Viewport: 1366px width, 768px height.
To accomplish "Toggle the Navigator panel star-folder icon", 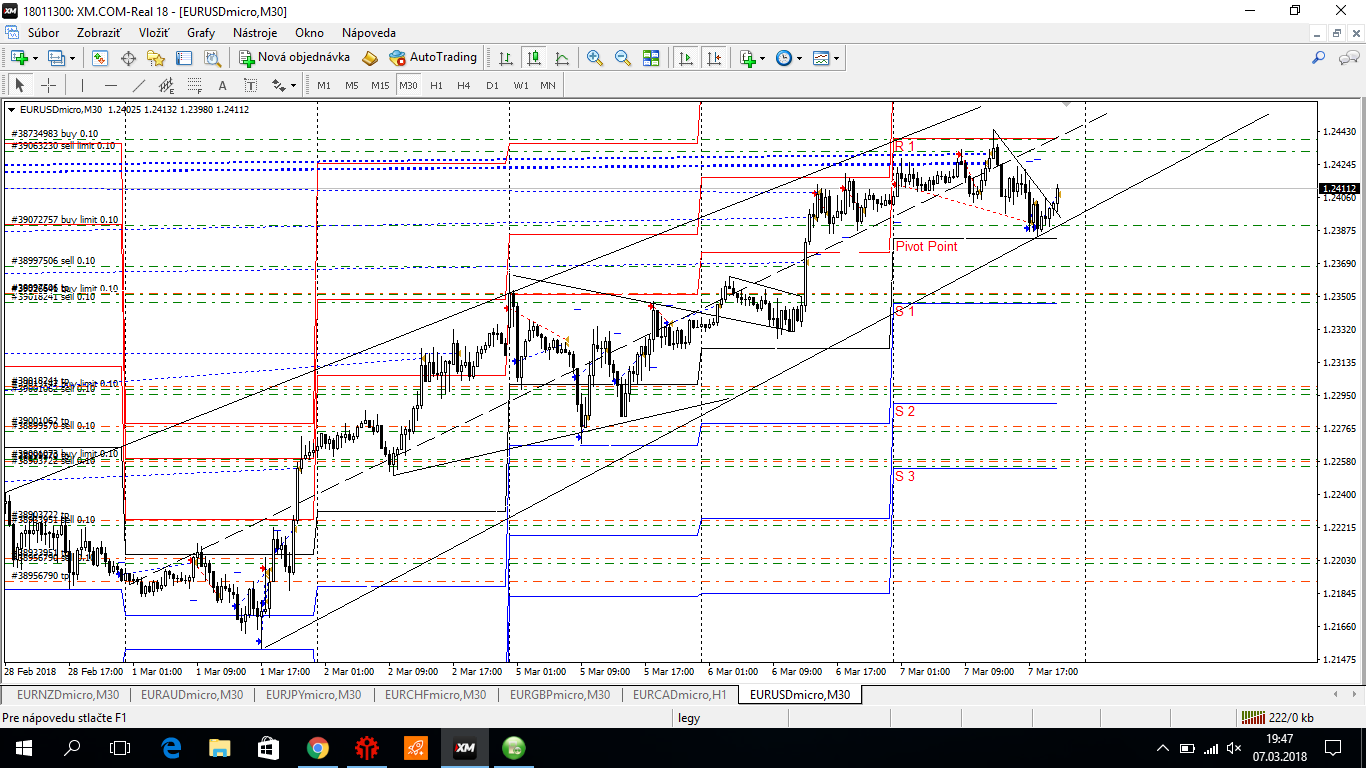I will (x=157, y=58).
